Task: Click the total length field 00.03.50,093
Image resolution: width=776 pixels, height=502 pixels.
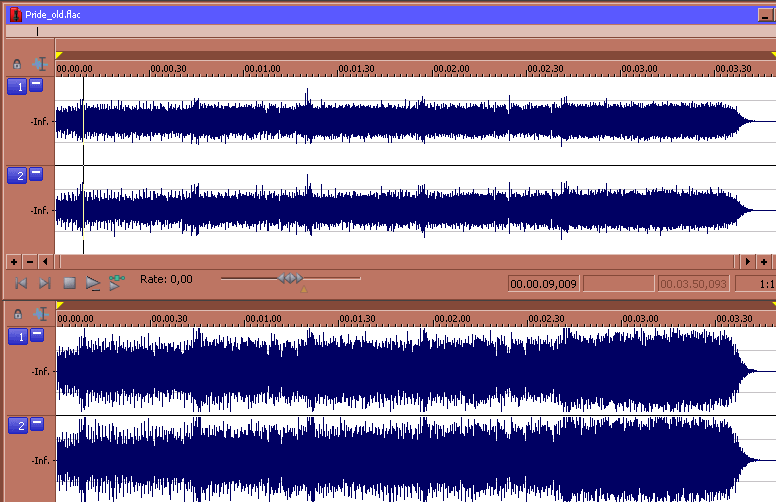Action: pyautogui.click(x=693, y=284)
